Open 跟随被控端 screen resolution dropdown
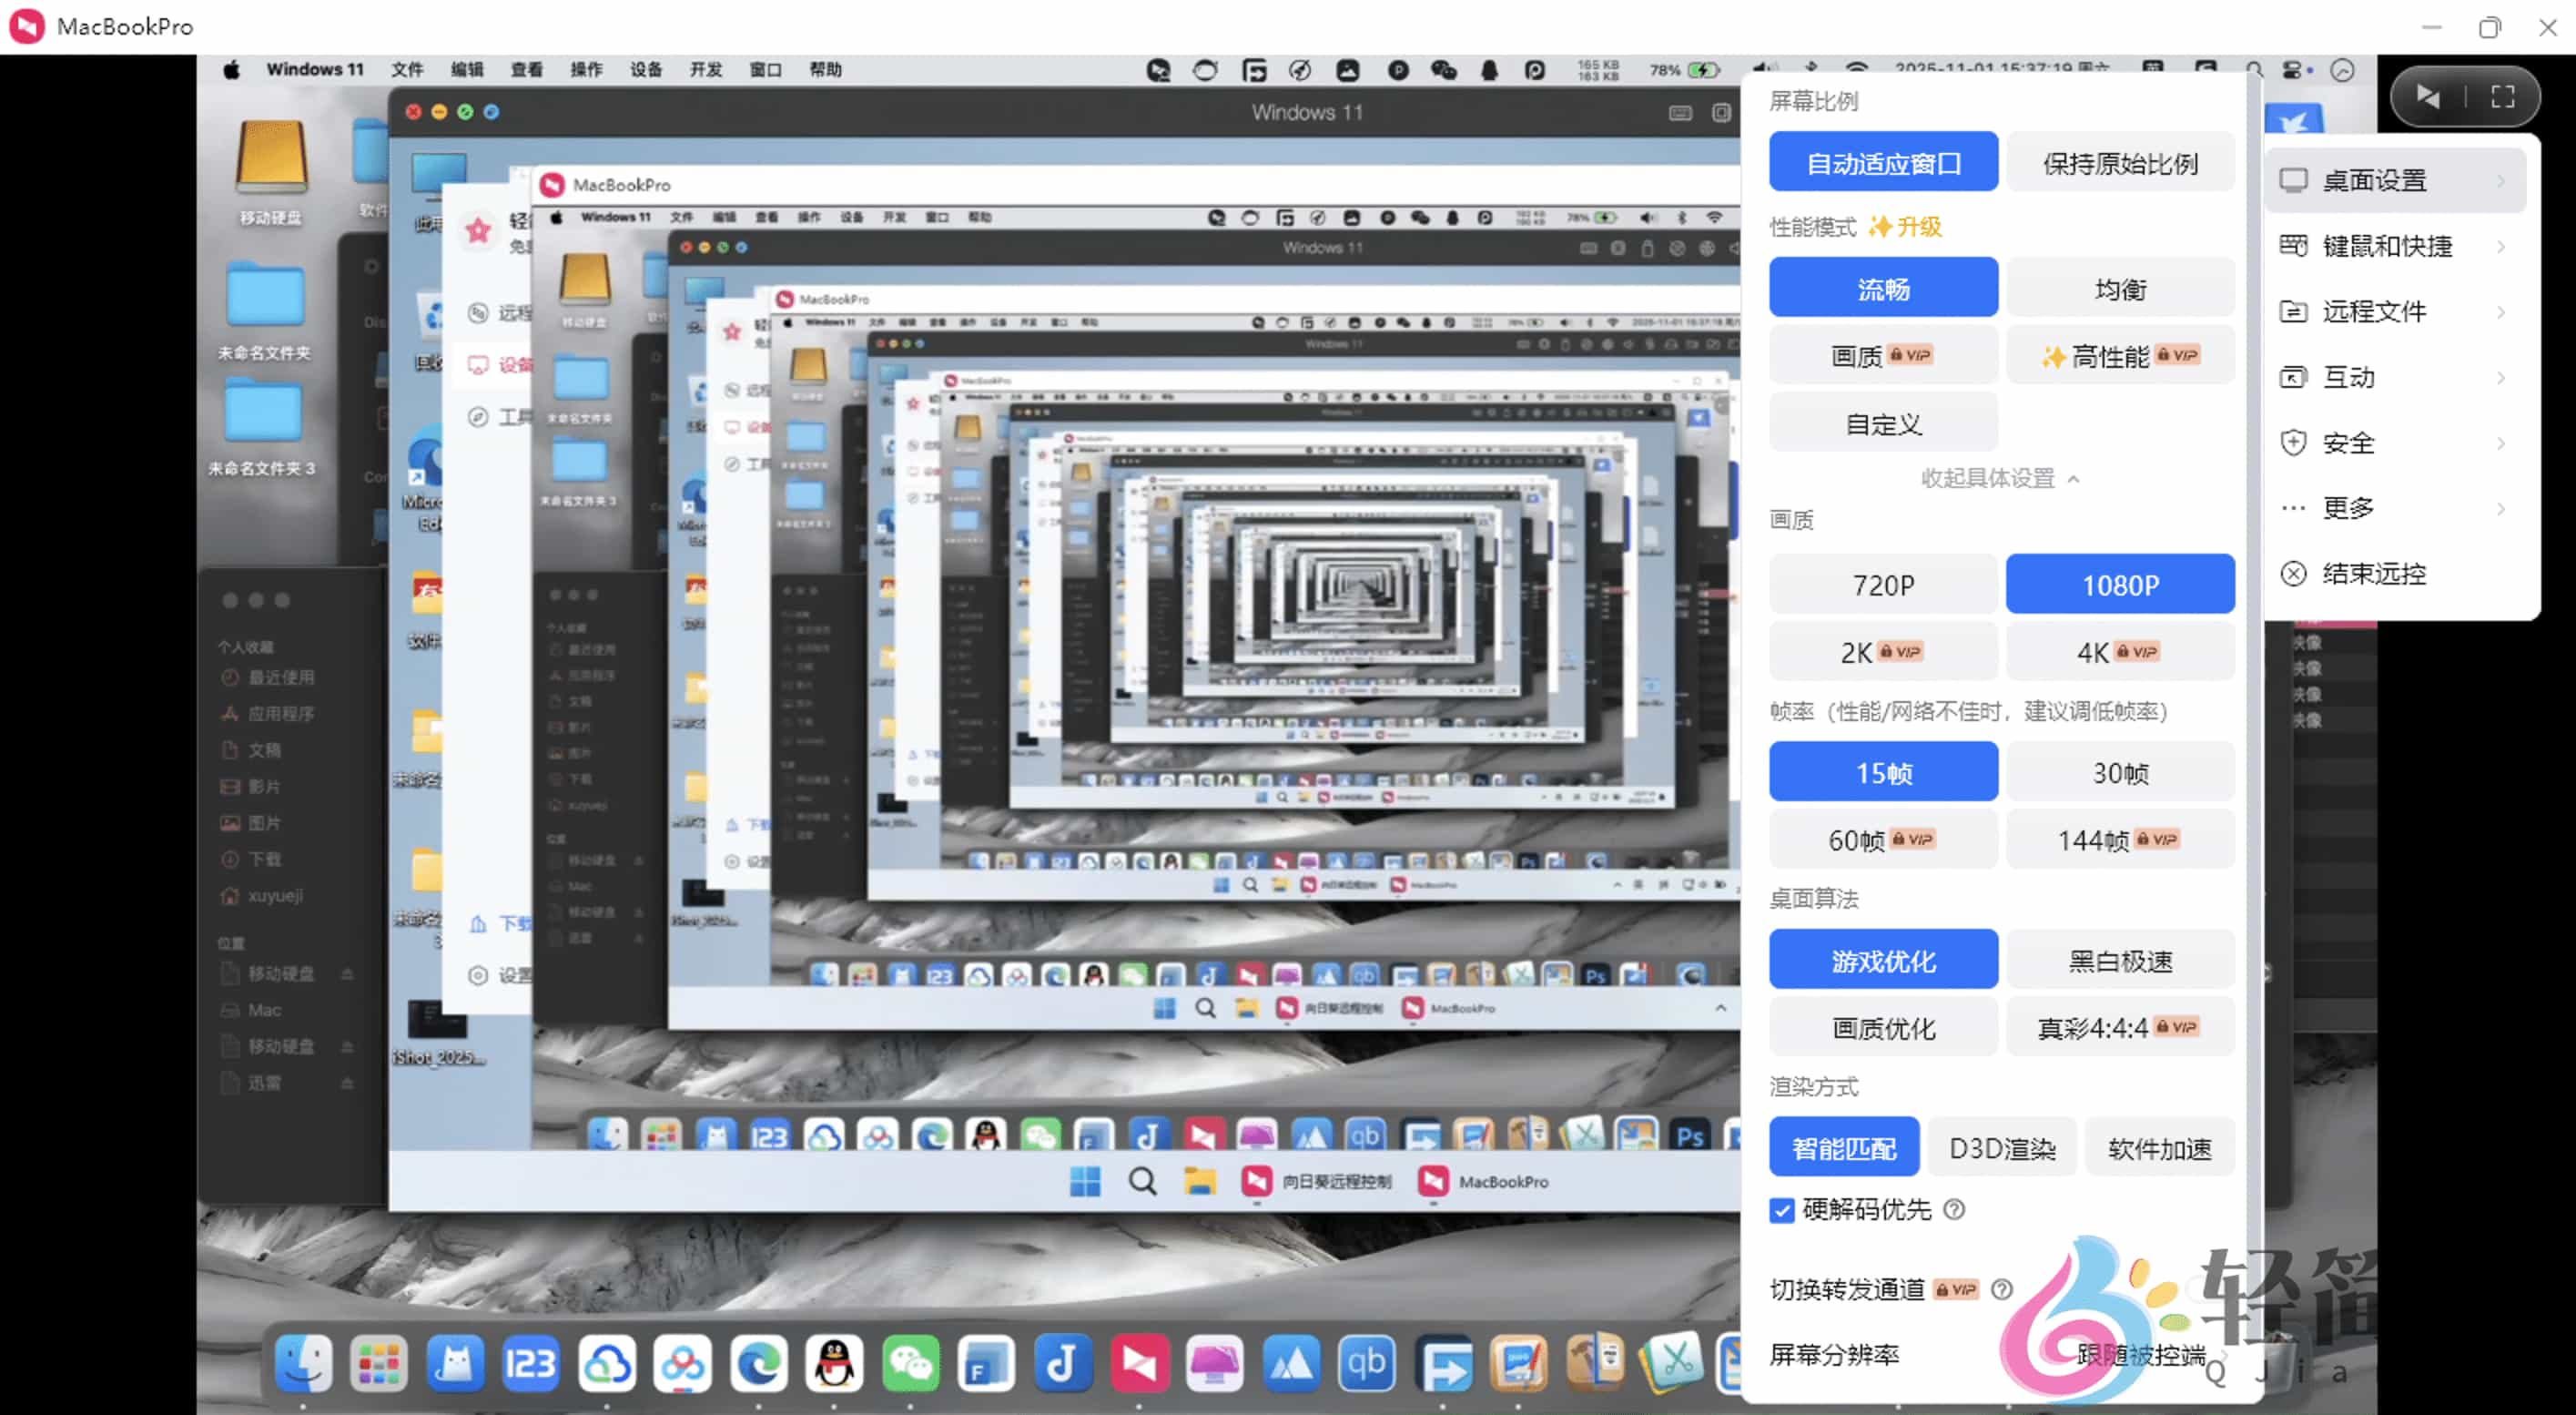 click(2140, 1355)
